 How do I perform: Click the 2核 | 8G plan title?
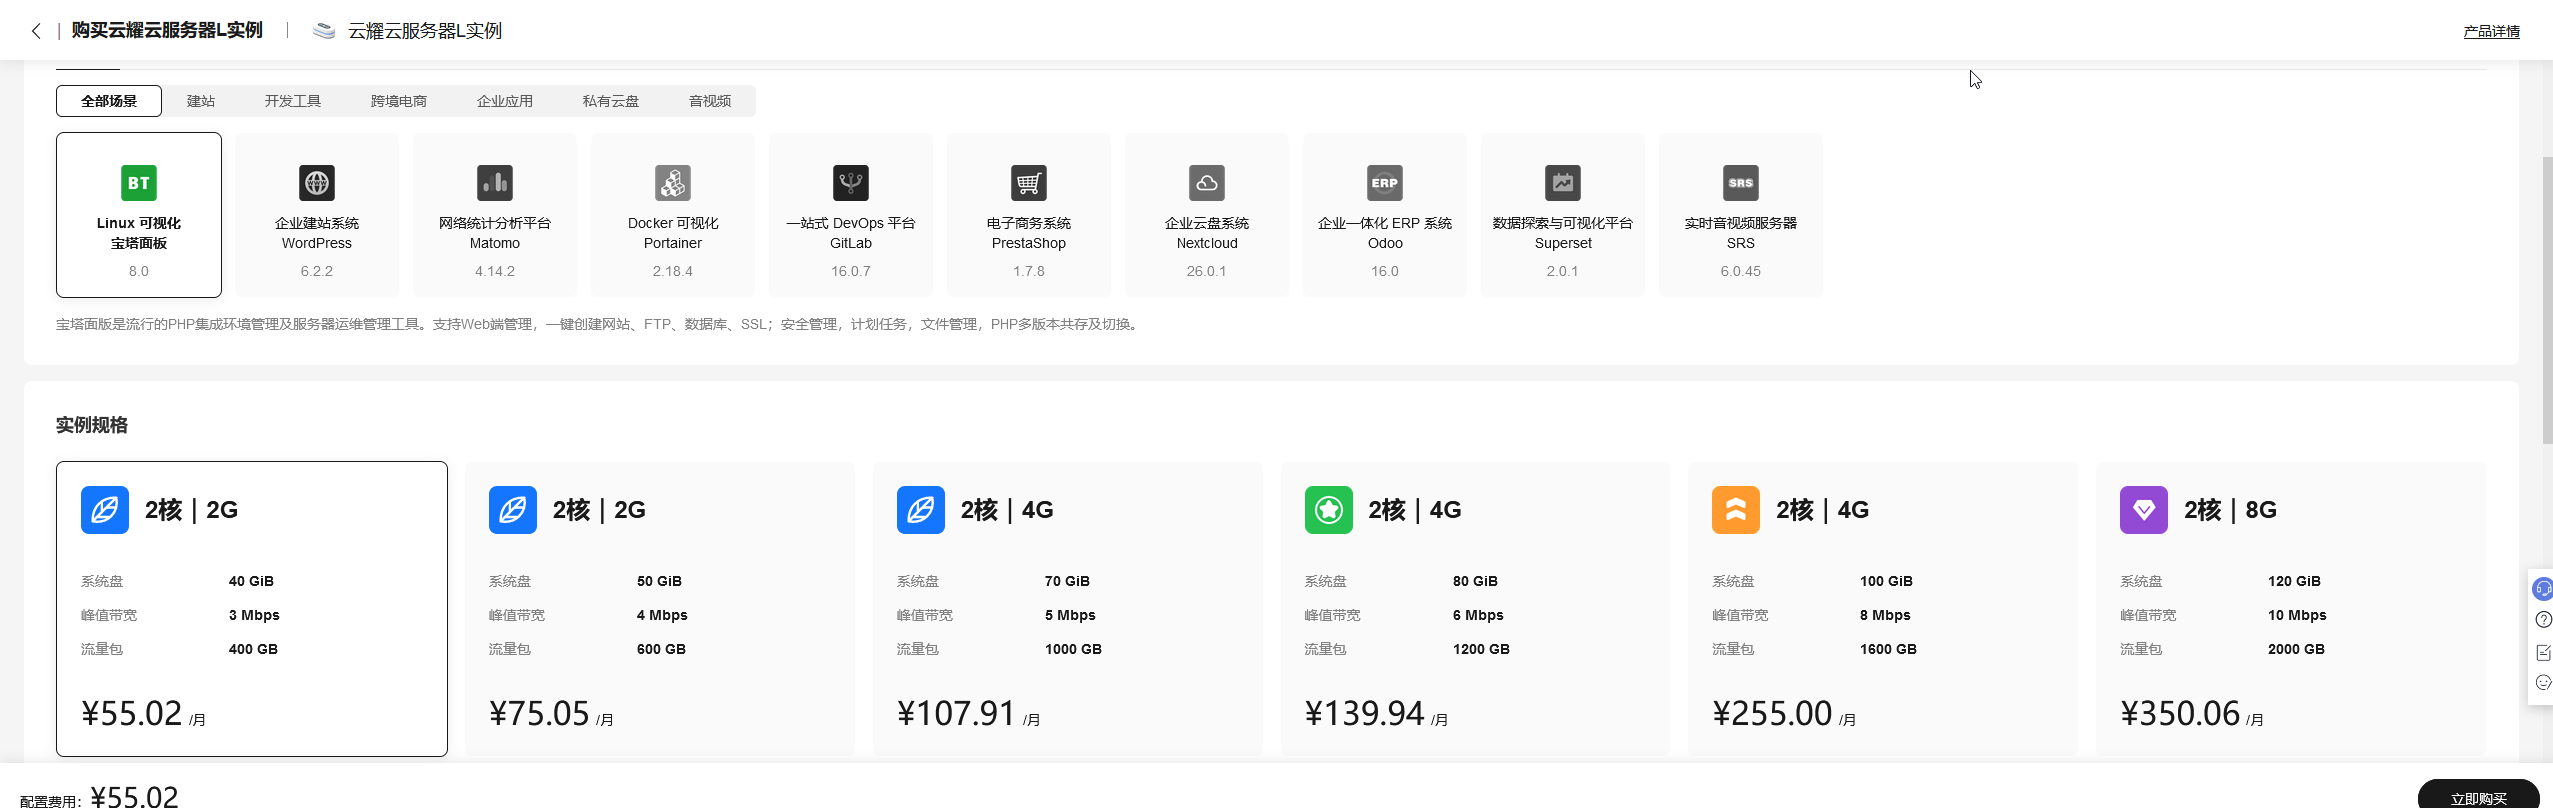pyautogui.click(x=2230, y=510)
